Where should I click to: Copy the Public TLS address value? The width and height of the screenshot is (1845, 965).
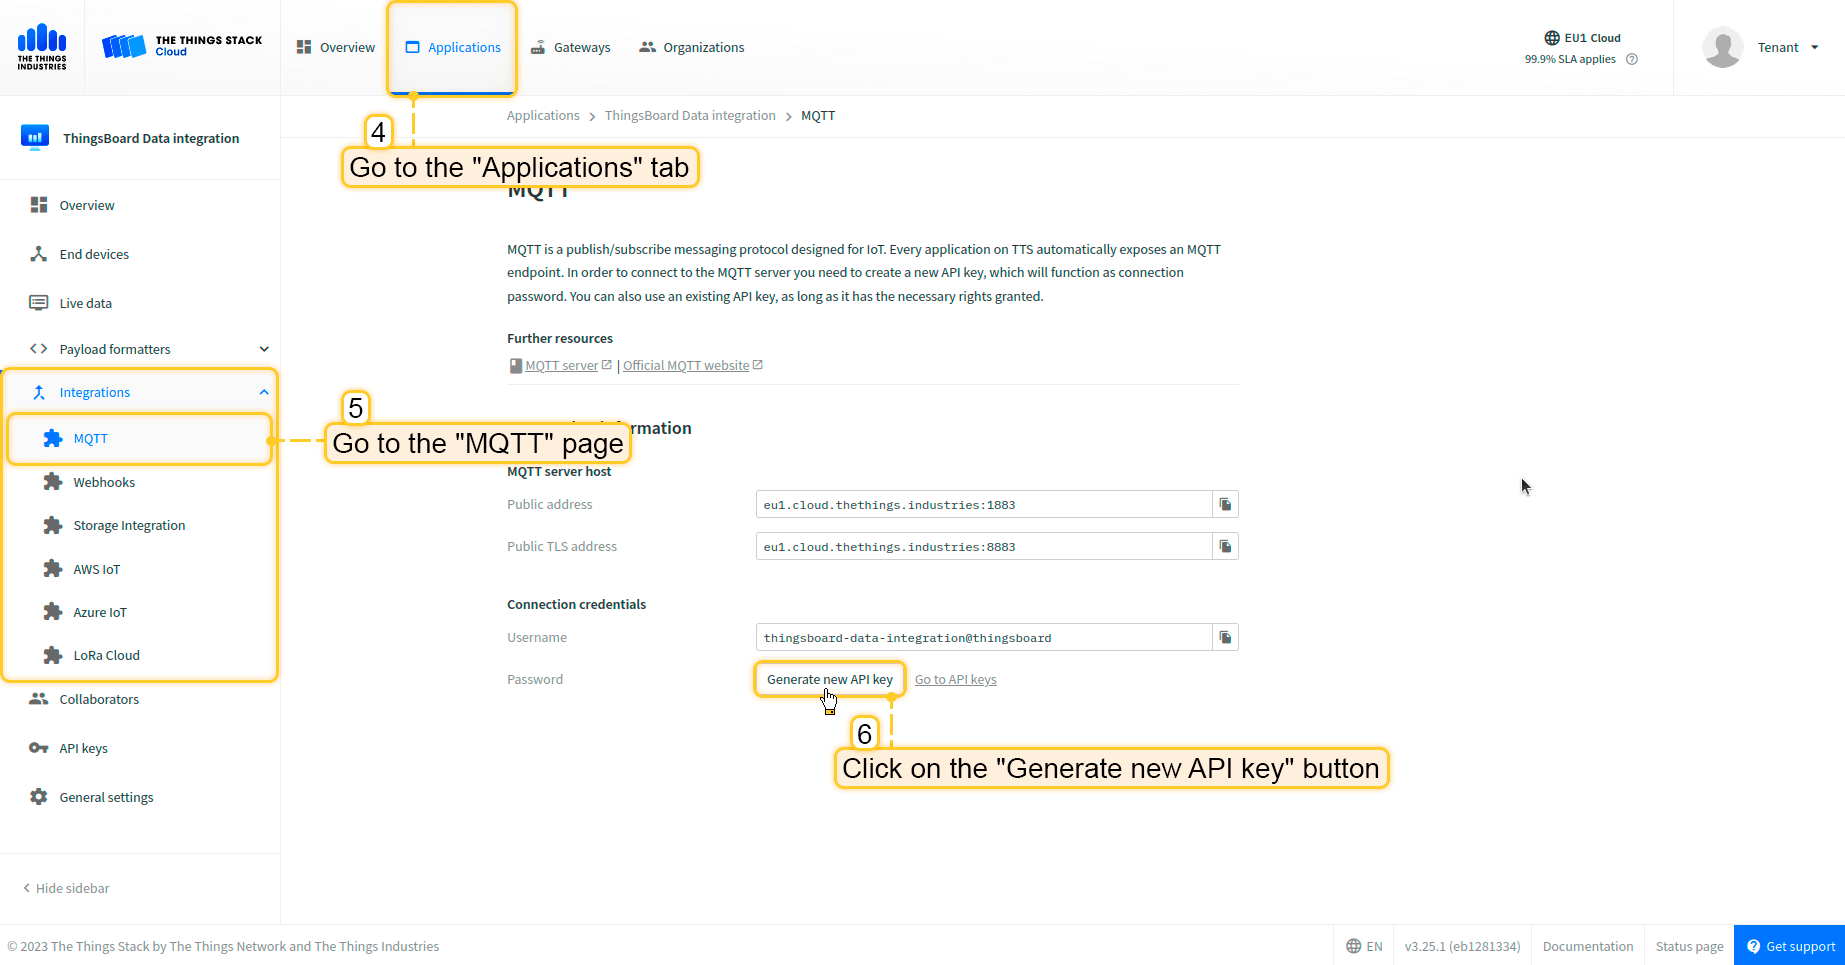pos(1225,547)
